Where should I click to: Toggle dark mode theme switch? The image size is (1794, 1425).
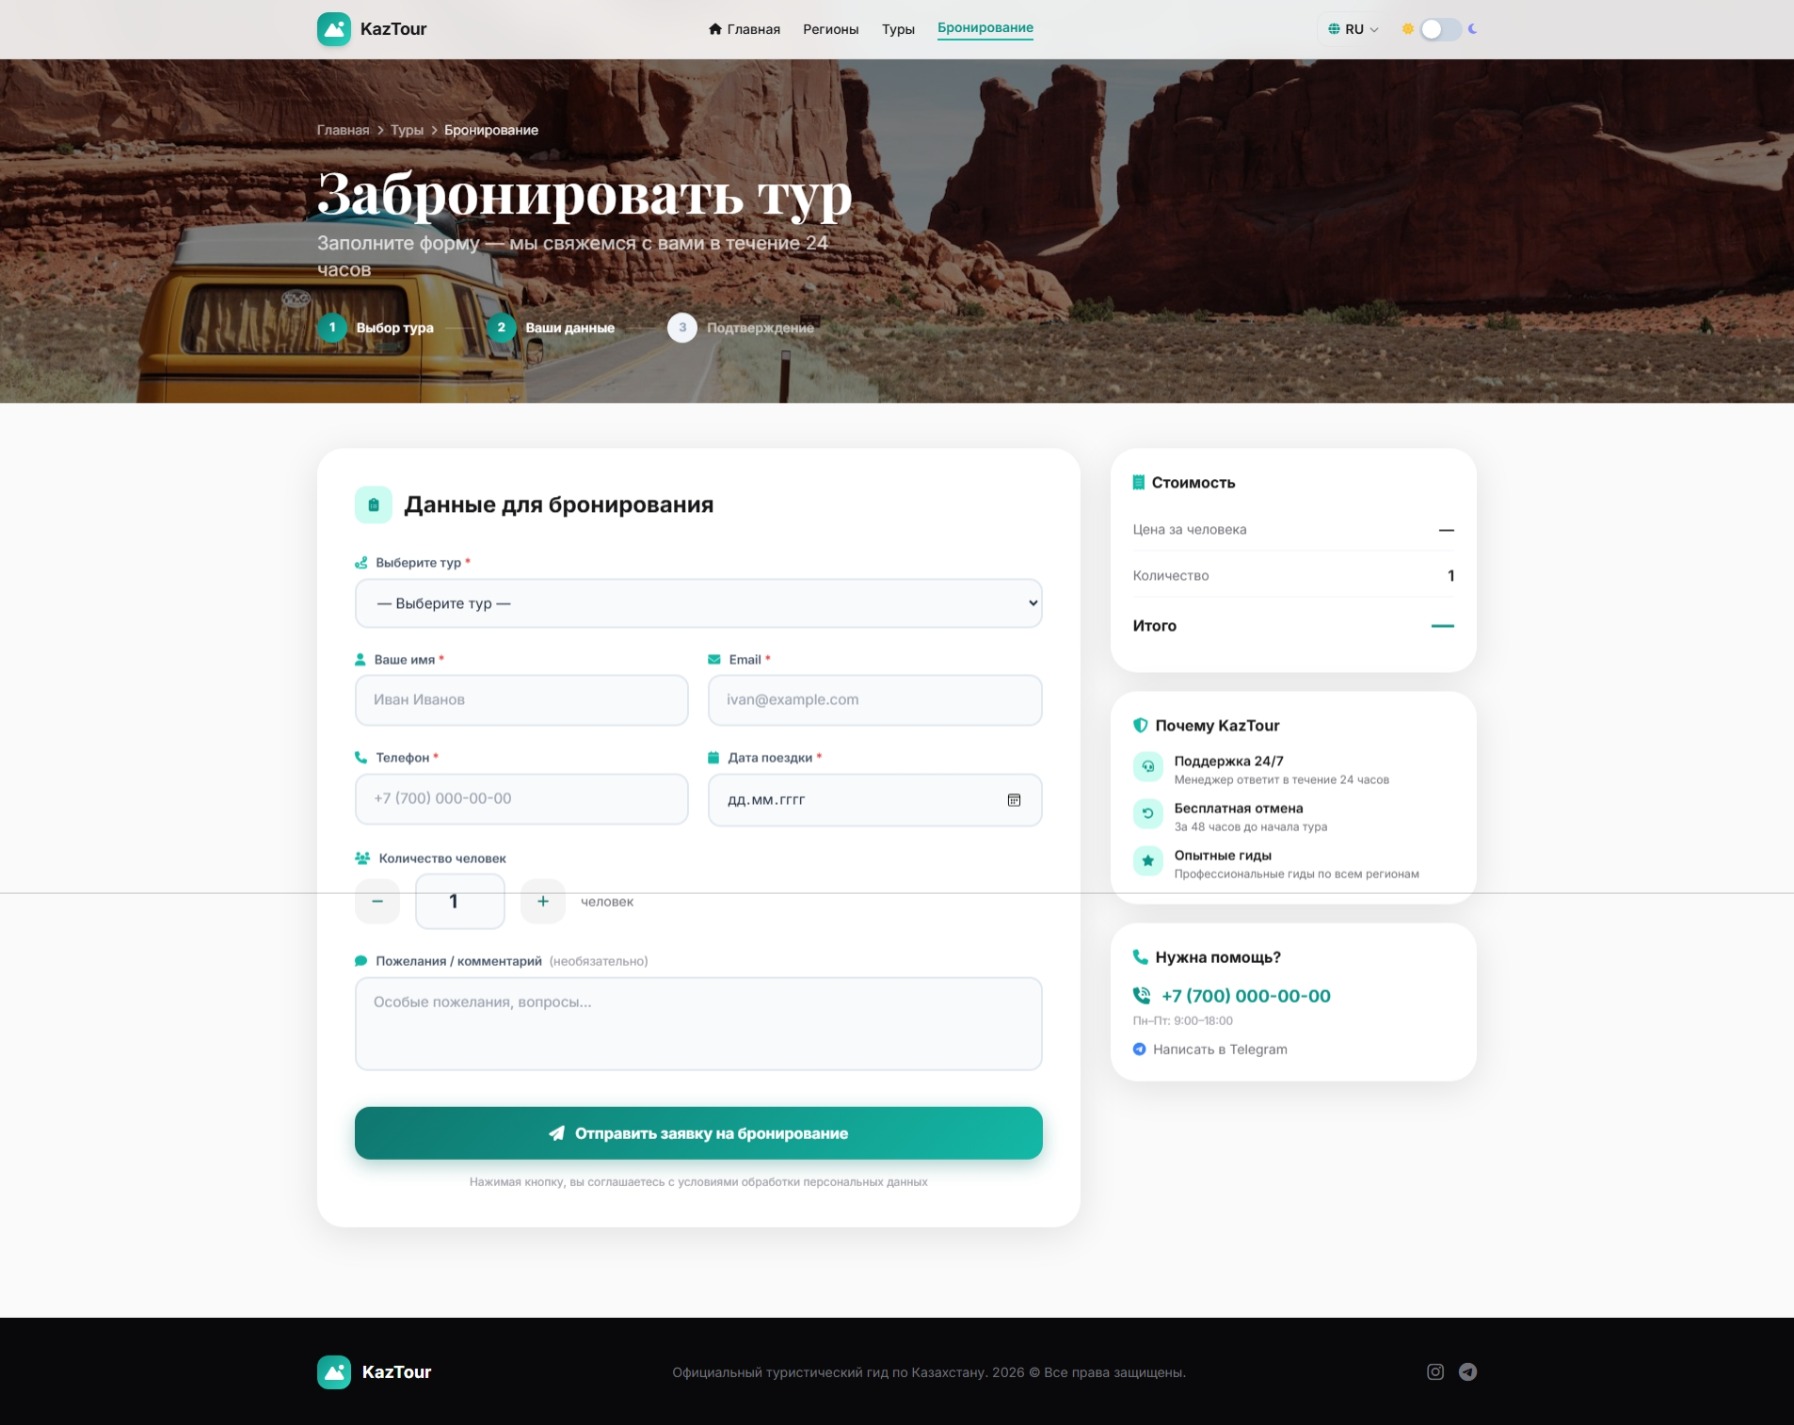point(1440,29)
